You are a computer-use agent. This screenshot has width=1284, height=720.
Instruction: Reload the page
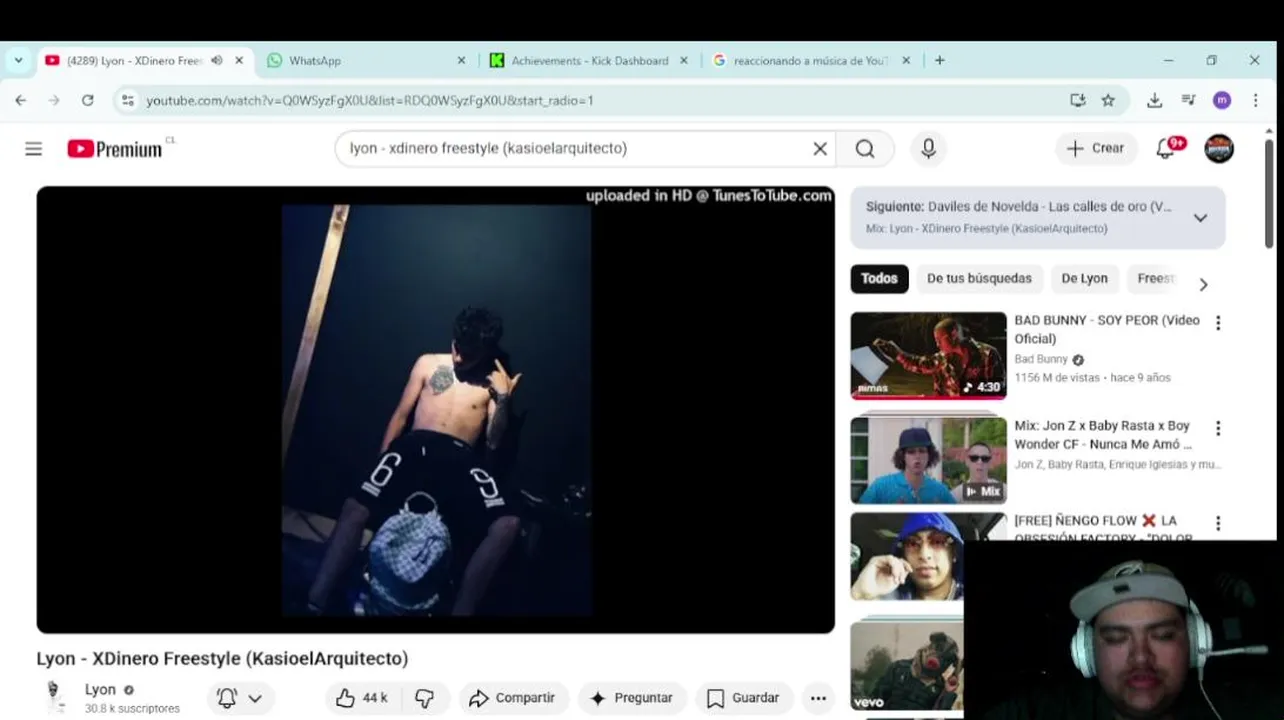(x=88, y=100)
